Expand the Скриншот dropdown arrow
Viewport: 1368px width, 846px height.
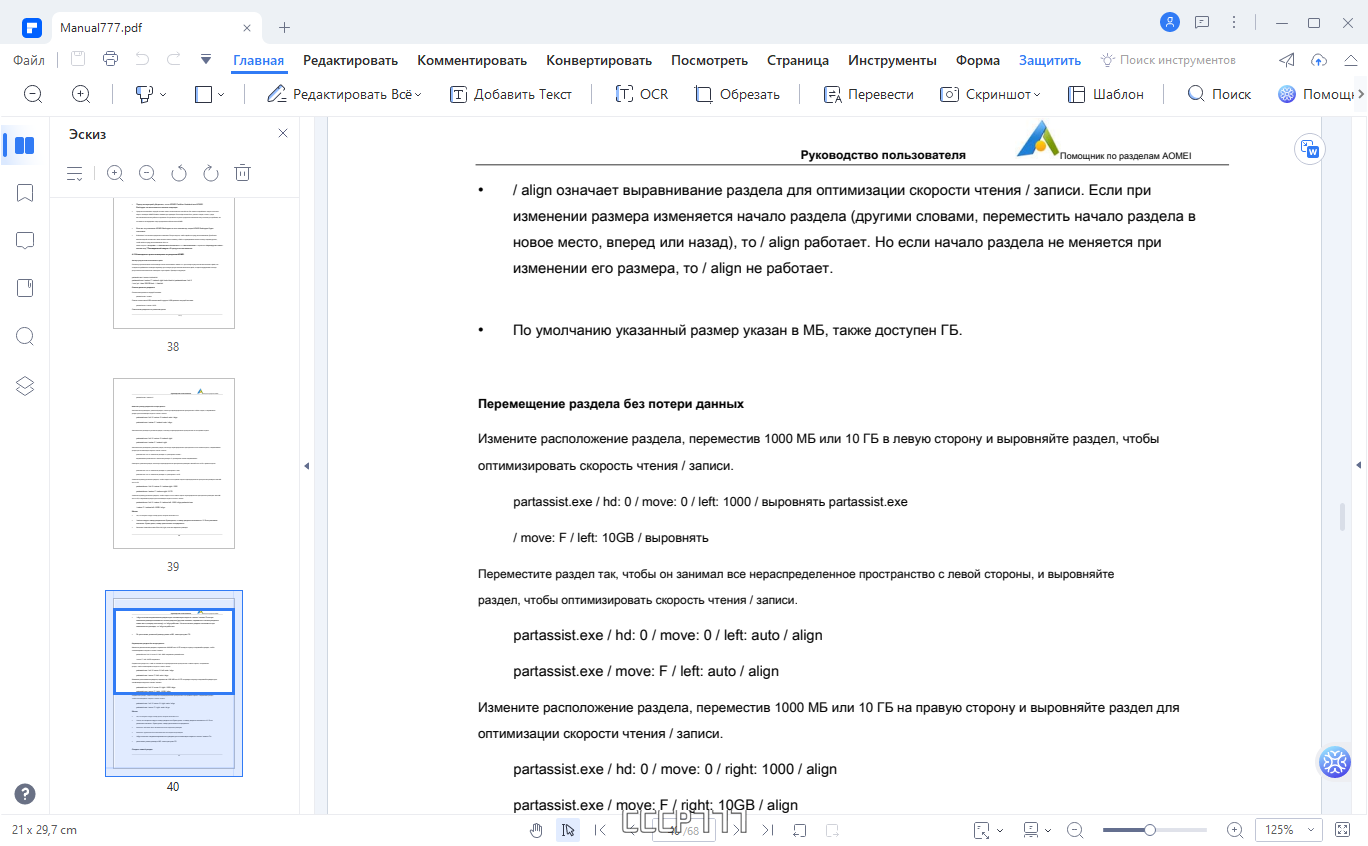[1037, 95]
